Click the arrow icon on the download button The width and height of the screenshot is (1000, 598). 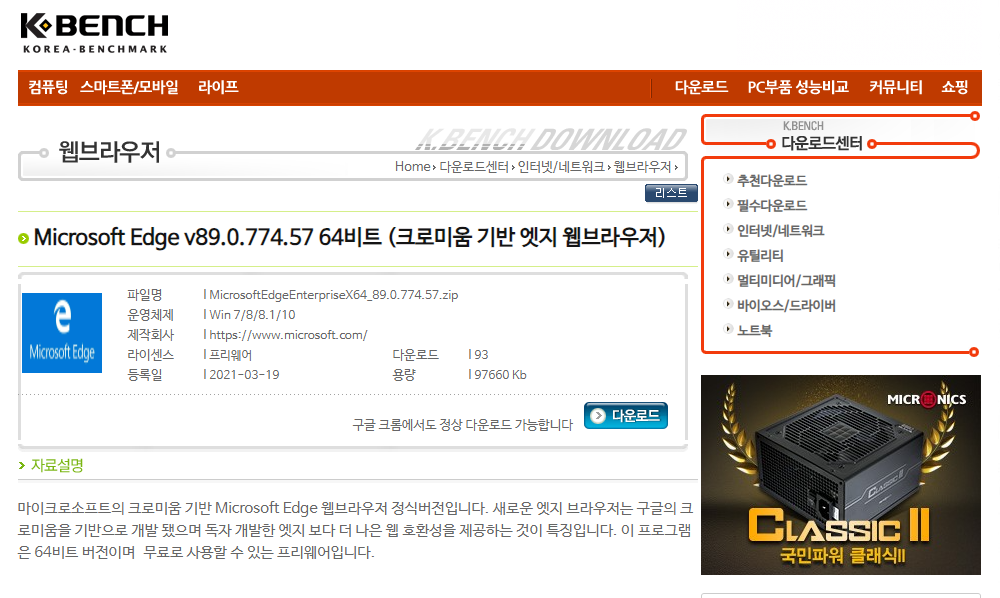pyautogui.click(x=598, y=416)
